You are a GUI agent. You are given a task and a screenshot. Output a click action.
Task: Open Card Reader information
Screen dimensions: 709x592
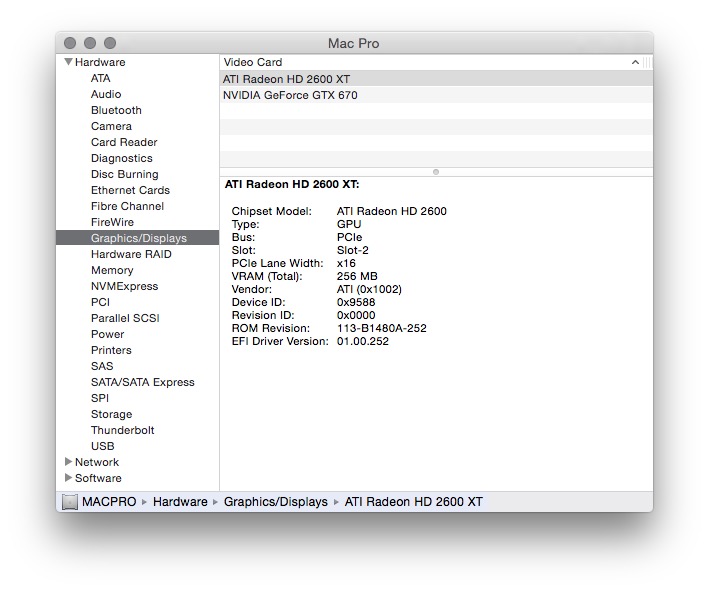coord(124,142)
